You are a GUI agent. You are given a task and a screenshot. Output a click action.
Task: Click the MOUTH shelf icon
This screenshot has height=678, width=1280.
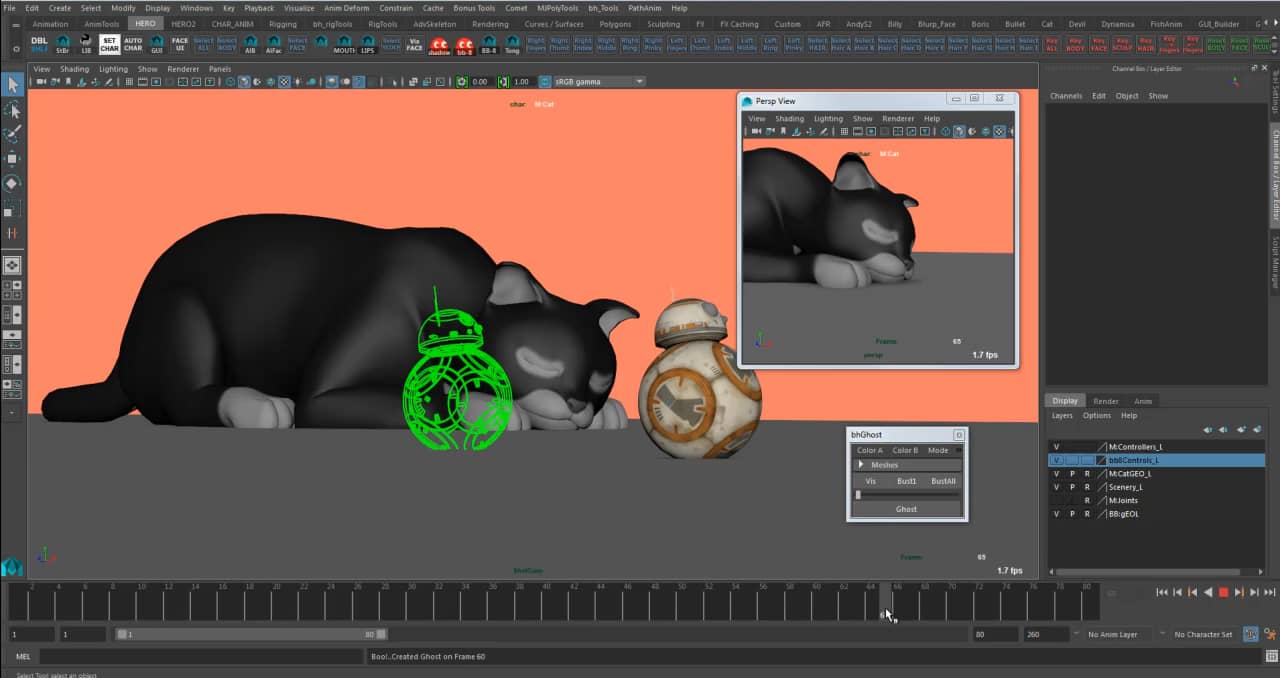pos(344,44)
